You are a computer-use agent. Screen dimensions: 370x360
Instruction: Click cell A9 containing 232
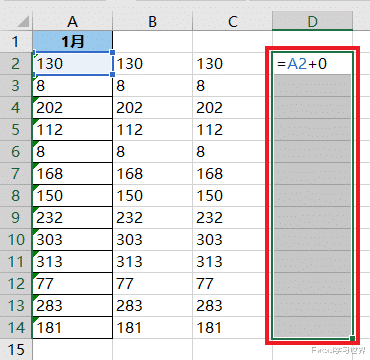[72, 217]
